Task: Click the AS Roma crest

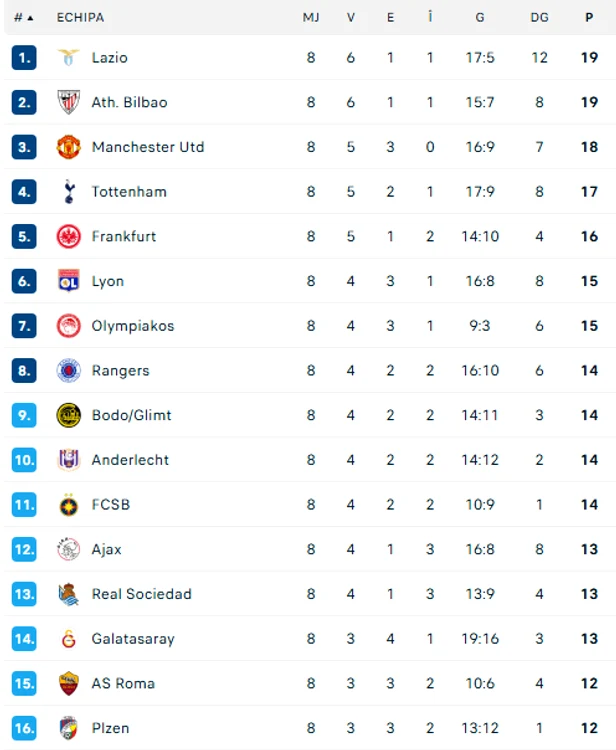Action: 68,684
